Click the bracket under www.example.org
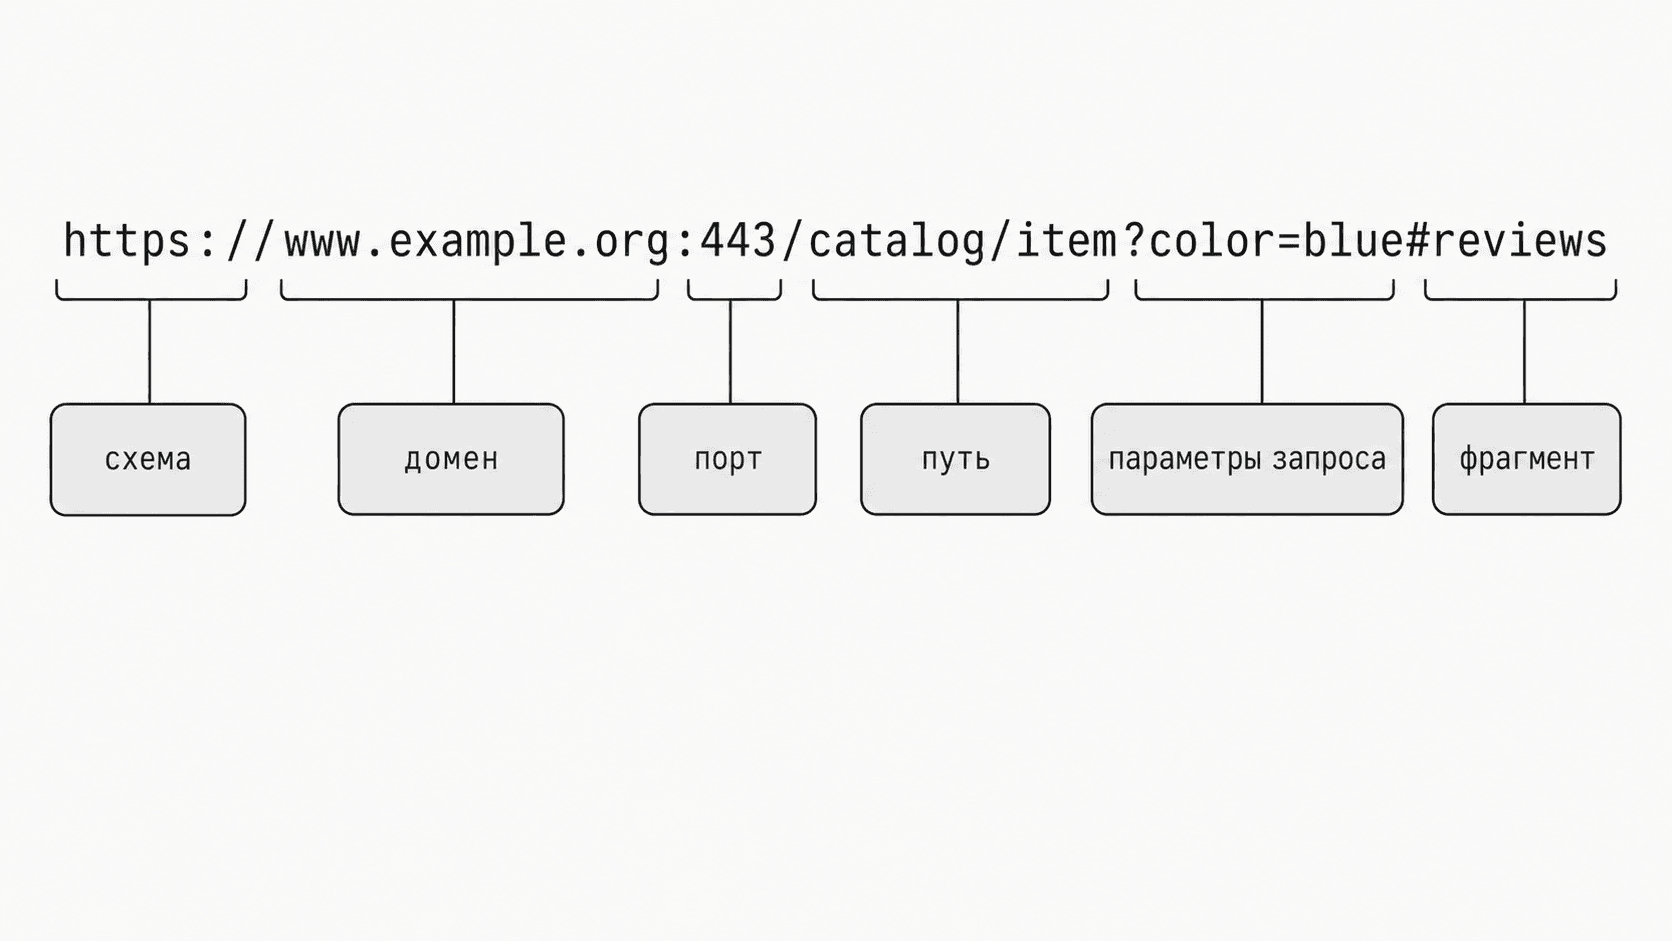The image size is (1672, 941). pyautogui.click(x=469, y=290)
